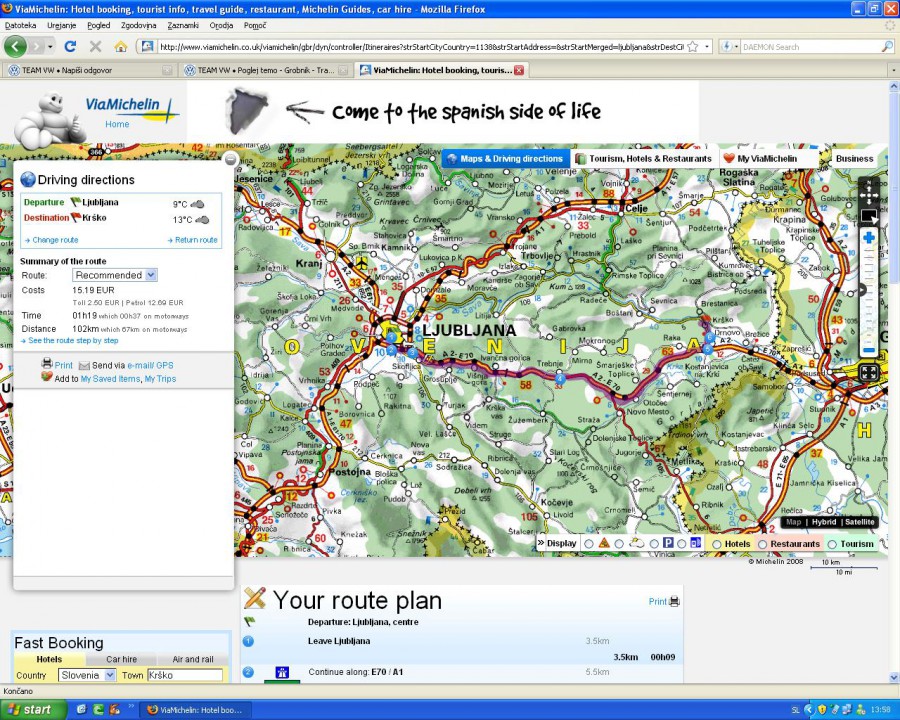Switch to the Tourism, Hotels & Restaurants tab
The image size is (900, 720).
(643, 158)
